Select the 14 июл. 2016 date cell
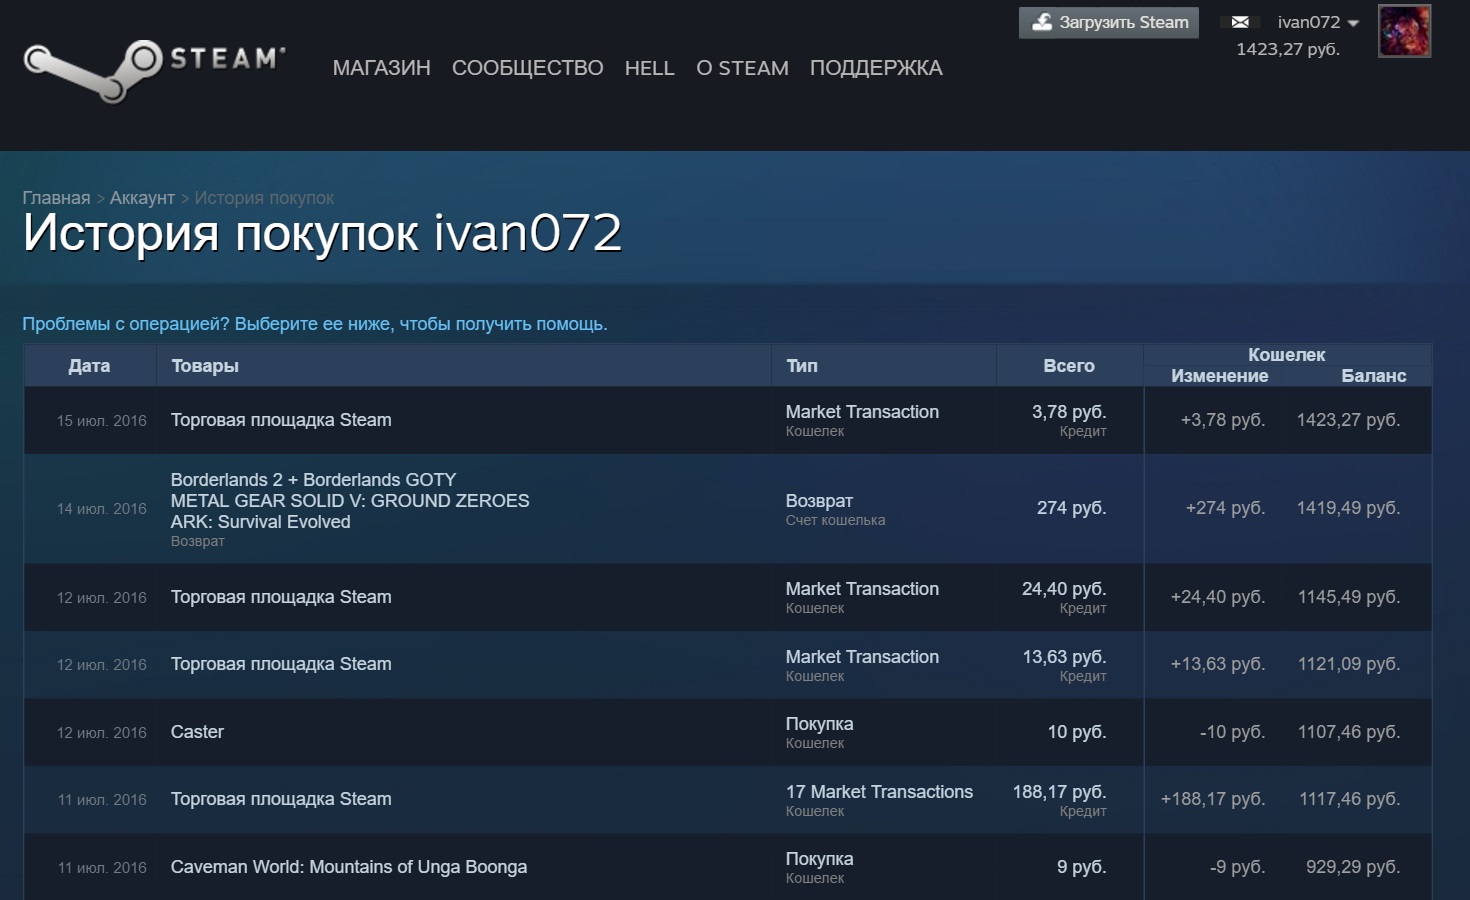This screenshot has height=900, width=1470. coord(102,509)
